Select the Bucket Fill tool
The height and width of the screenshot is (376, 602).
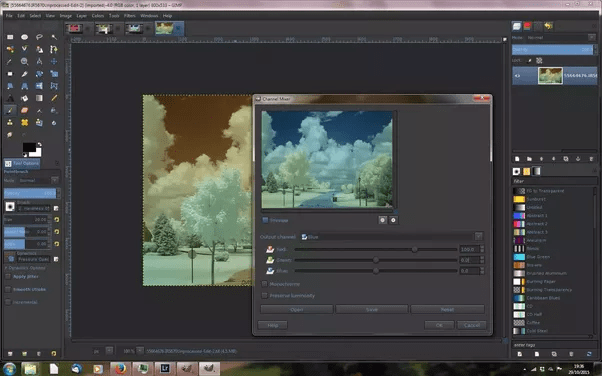pos(25,98)
